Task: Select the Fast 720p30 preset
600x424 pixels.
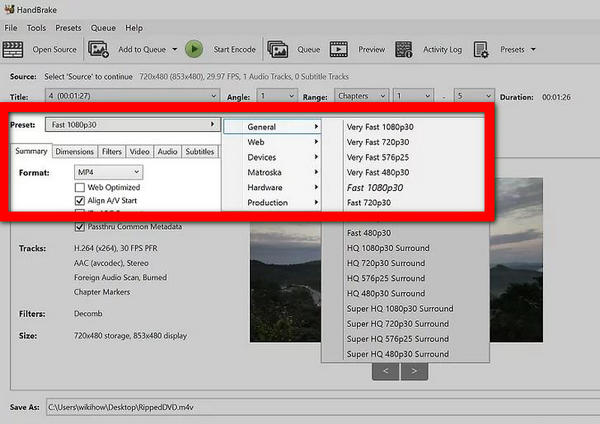Action: pyautogui.click(x=368, y=203)
